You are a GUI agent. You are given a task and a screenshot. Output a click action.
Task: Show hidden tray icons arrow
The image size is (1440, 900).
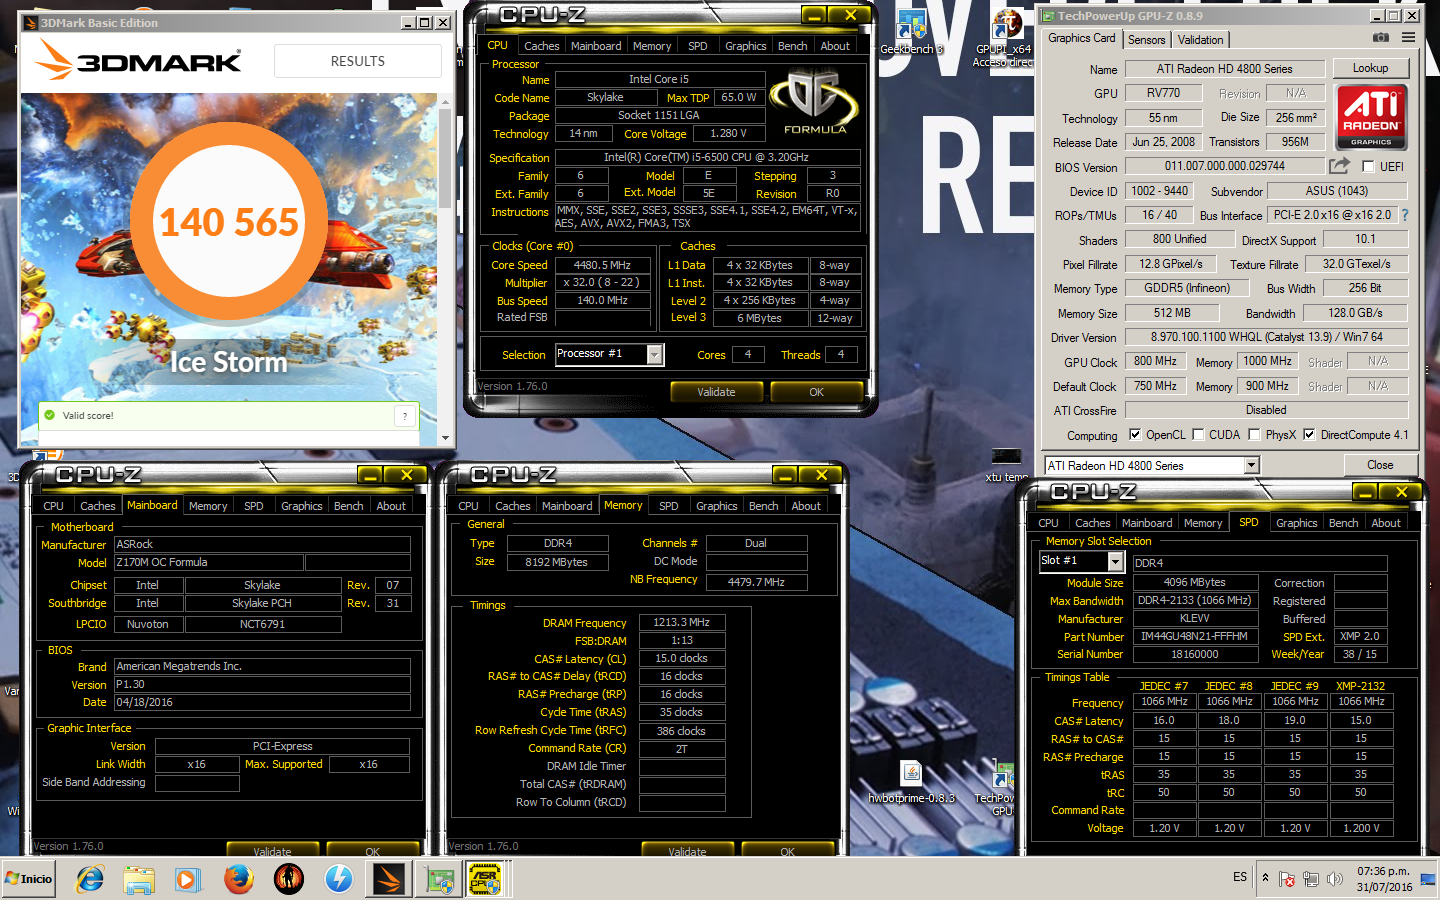(x=1265, y=878)
